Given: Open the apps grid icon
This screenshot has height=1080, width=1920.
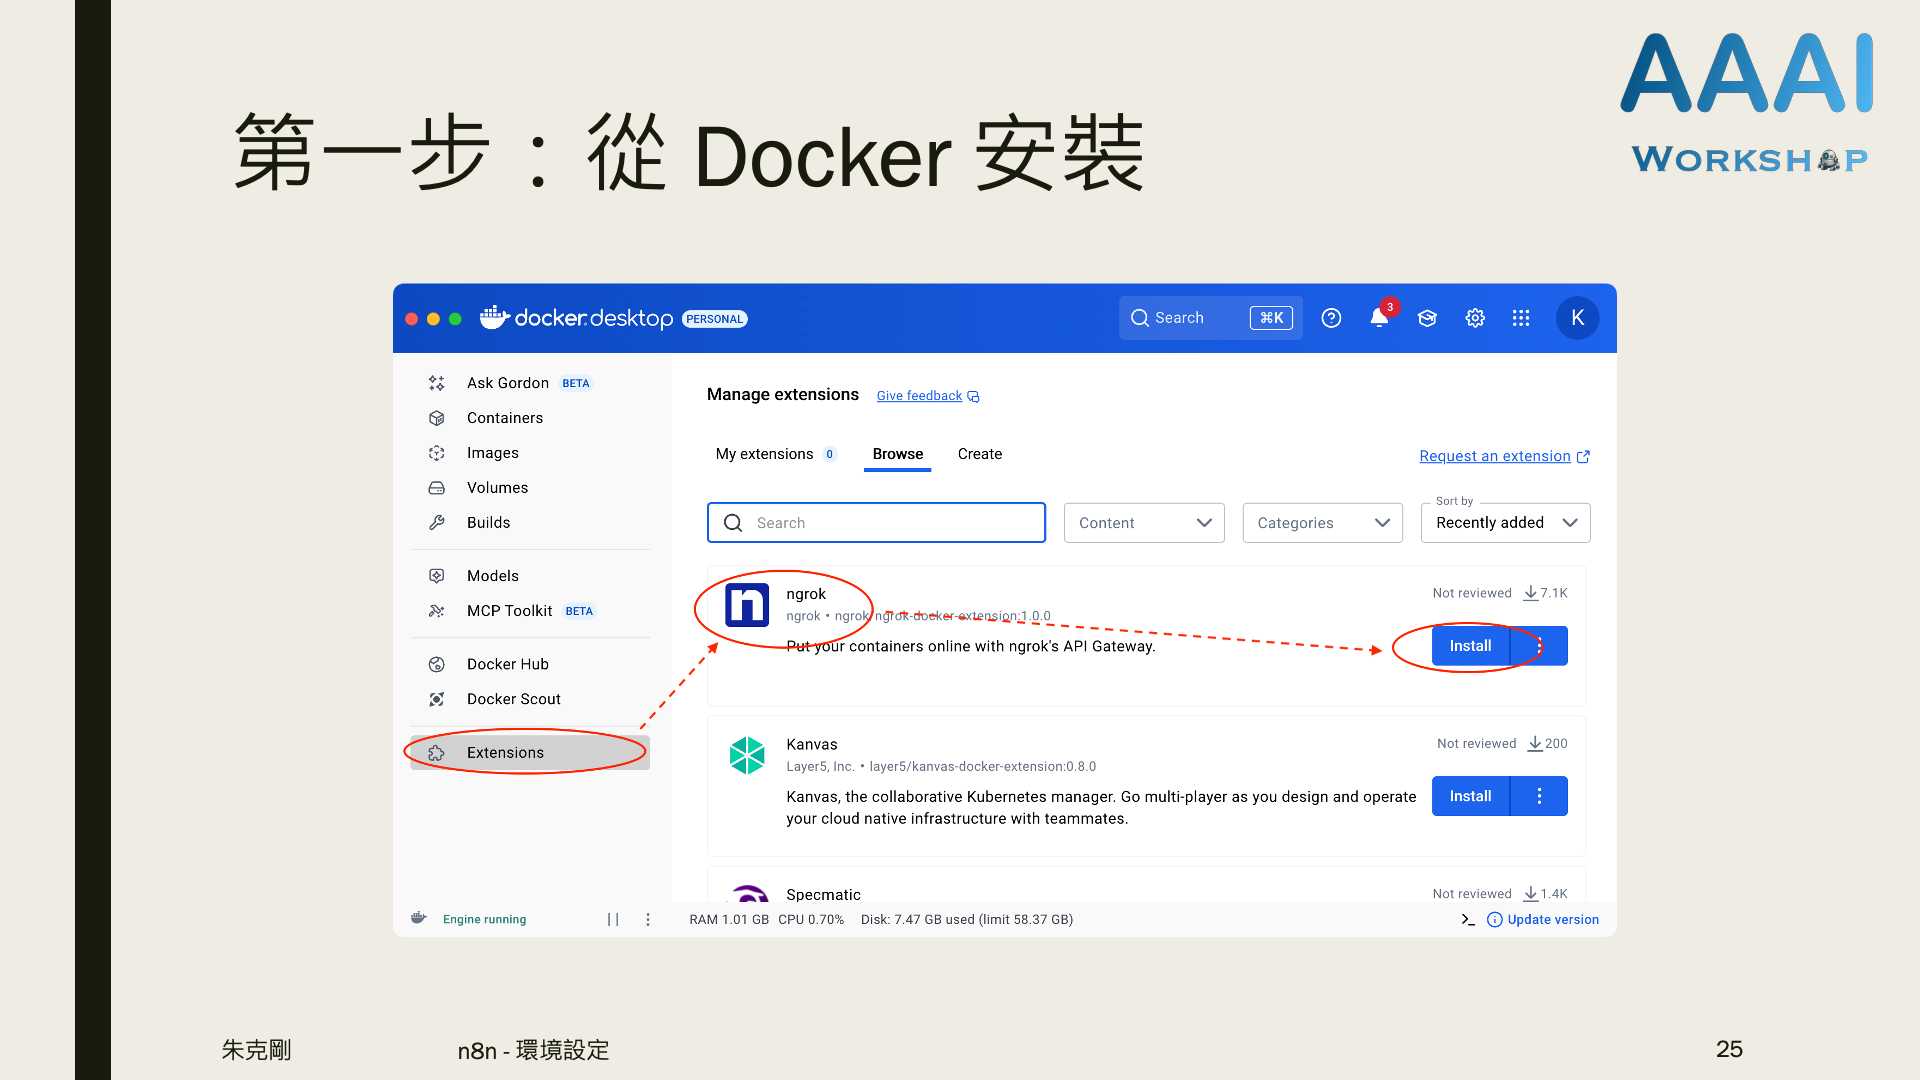Looking at the screenshot, I should [x=1521, y=318].
